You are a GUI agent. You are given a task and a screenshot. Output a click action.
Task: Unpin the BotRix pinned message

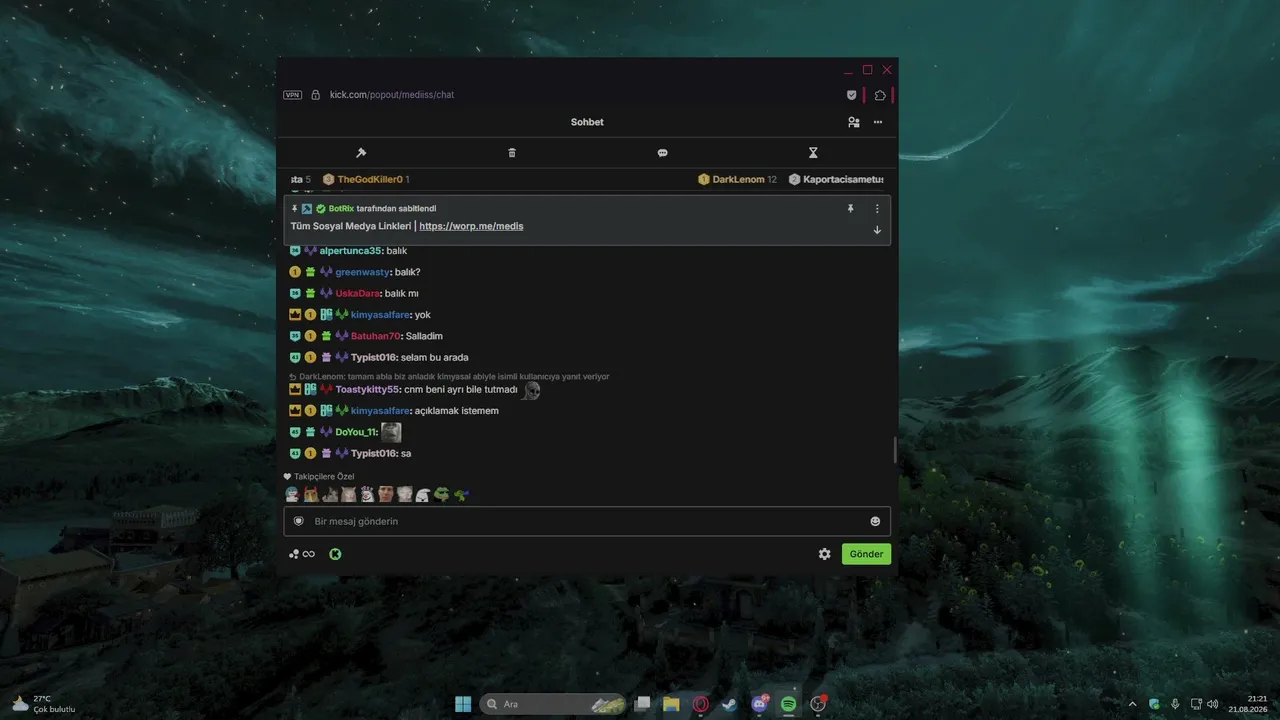(850, 209)
